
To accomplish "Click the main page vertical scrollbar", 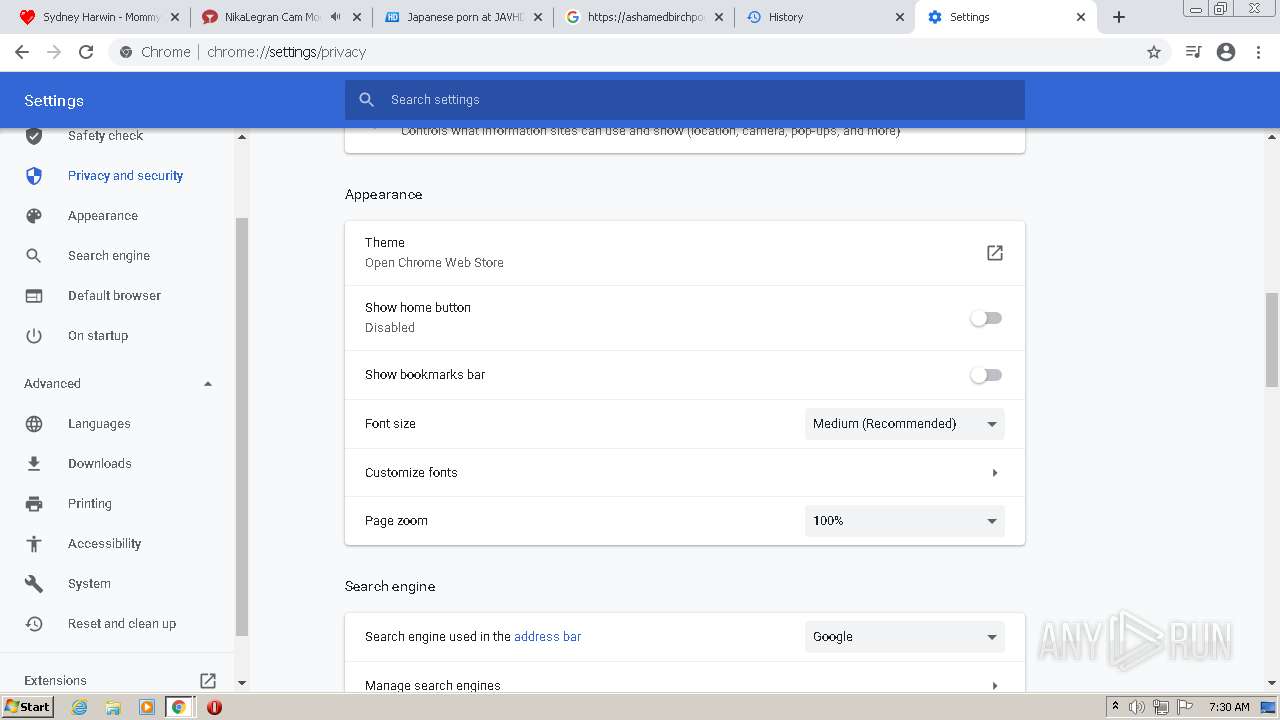I will coord(1272,340).
